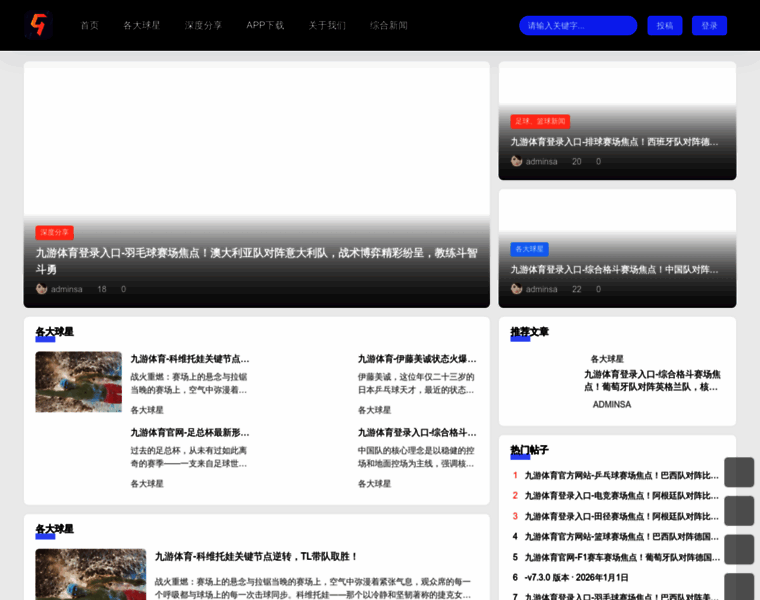760x600 pixels.
Task: Open the 九游体育-伊藤美诚状态火爆… title
Action: (x=417, y=359)
